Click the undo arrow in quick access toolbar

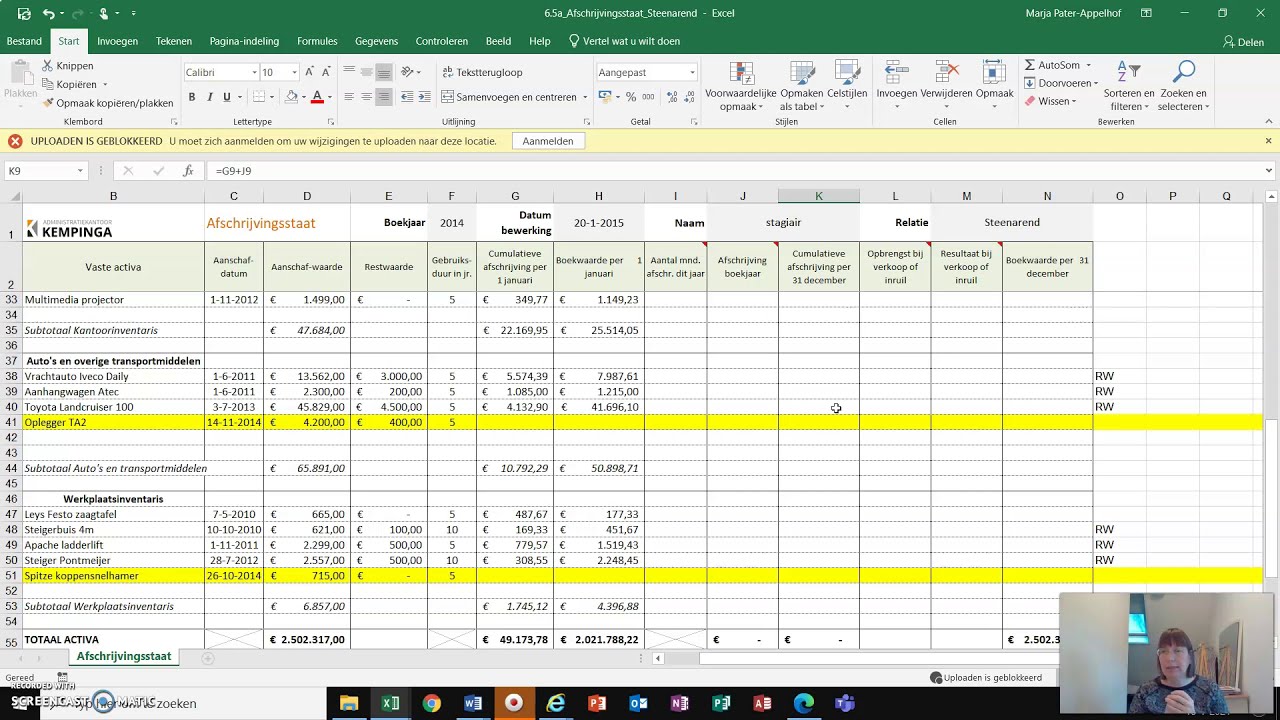coord(49,13)
